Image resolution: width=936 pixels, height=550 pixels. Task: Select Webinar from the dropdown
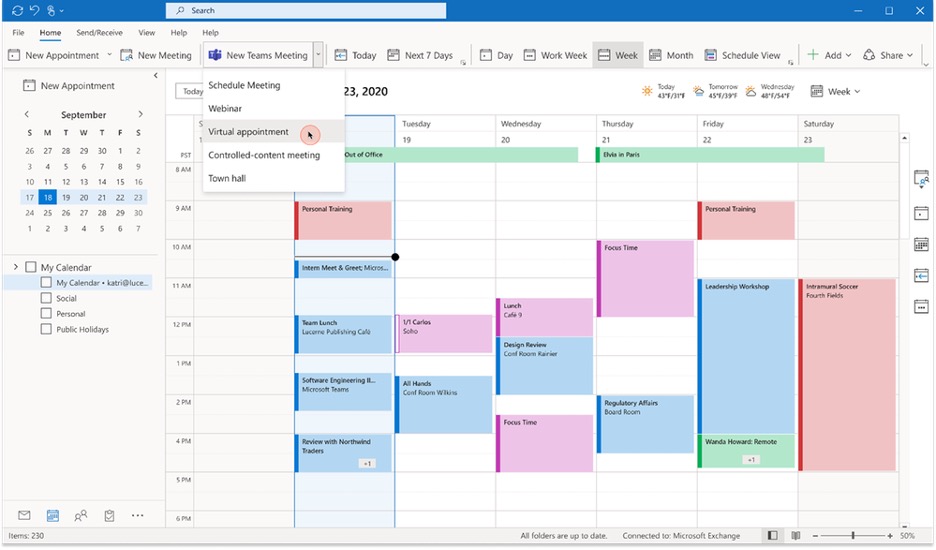[225, 108]
